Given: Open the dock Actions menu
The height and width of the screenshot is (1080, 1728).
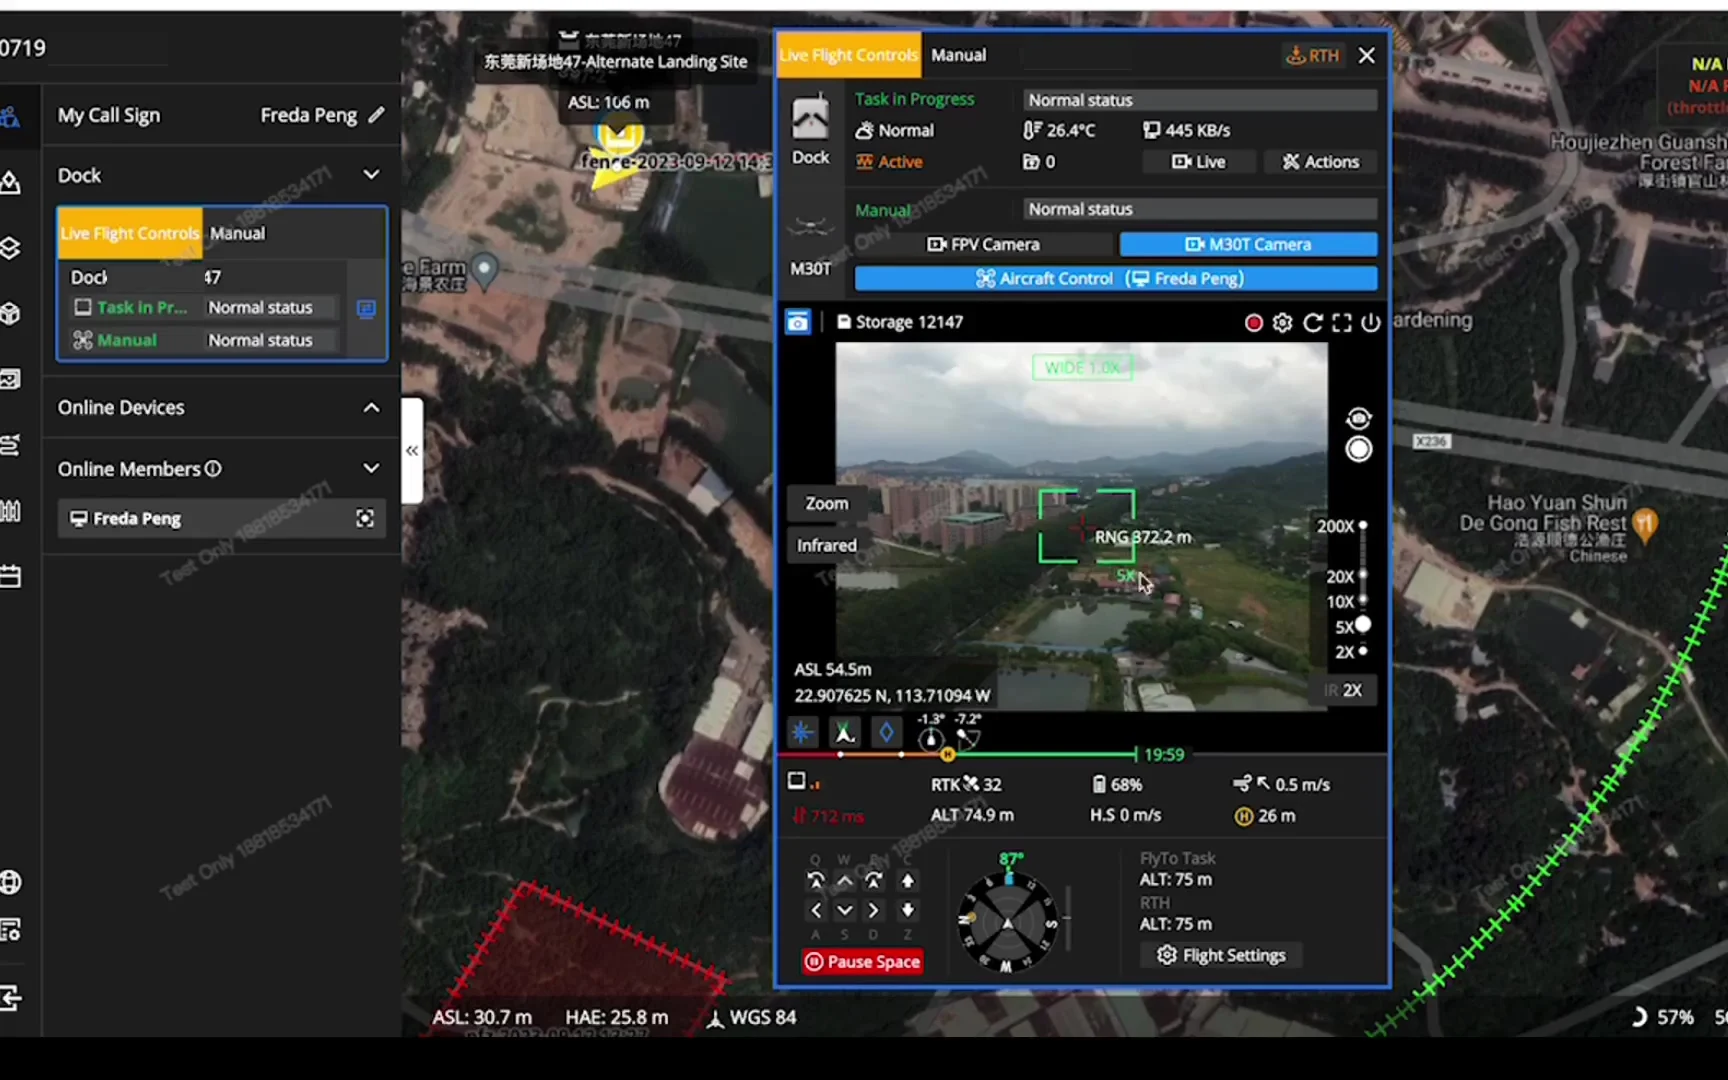Looking at the screenshot, I should (1321, 162).
